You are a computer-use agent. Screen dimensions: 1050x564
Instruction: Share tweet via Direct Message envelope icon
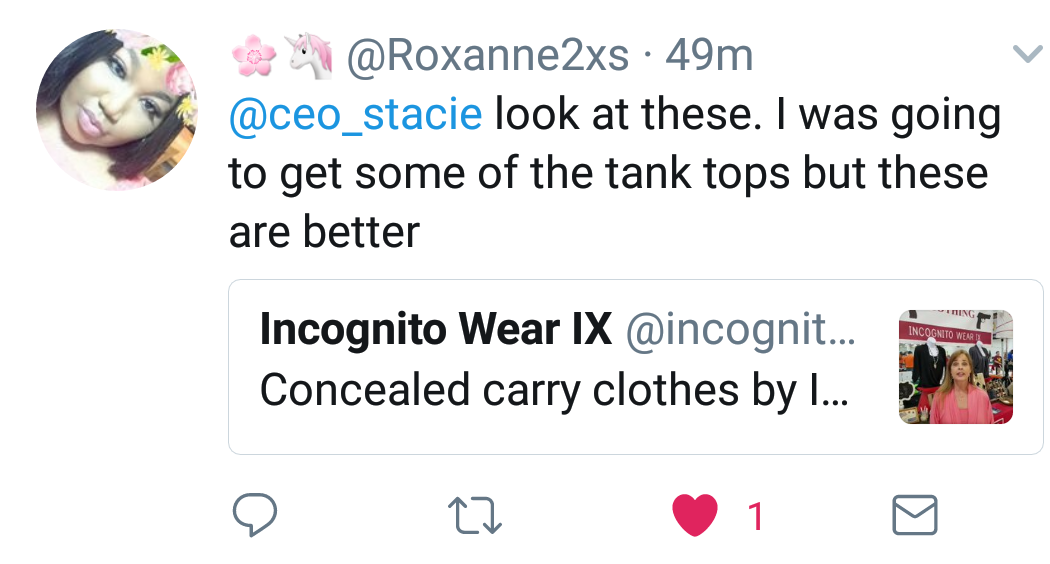click(x=914, y=515)
